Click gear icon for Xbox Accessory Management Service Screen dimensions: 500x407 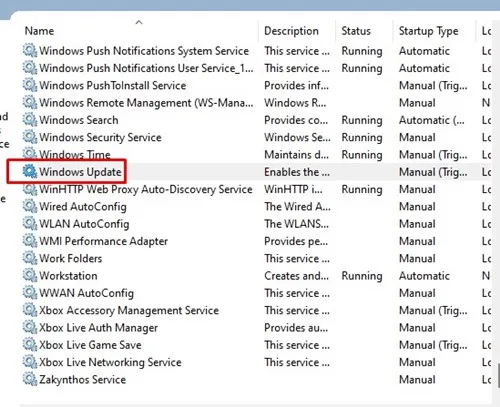point(30,310)
